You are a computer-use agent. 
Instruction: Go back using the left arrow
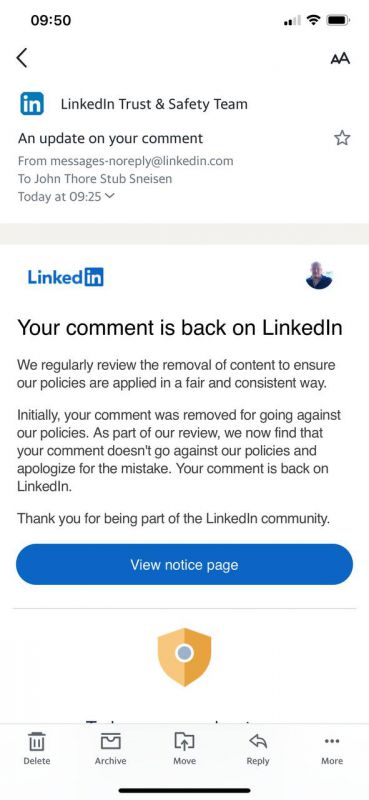[21, 58]
